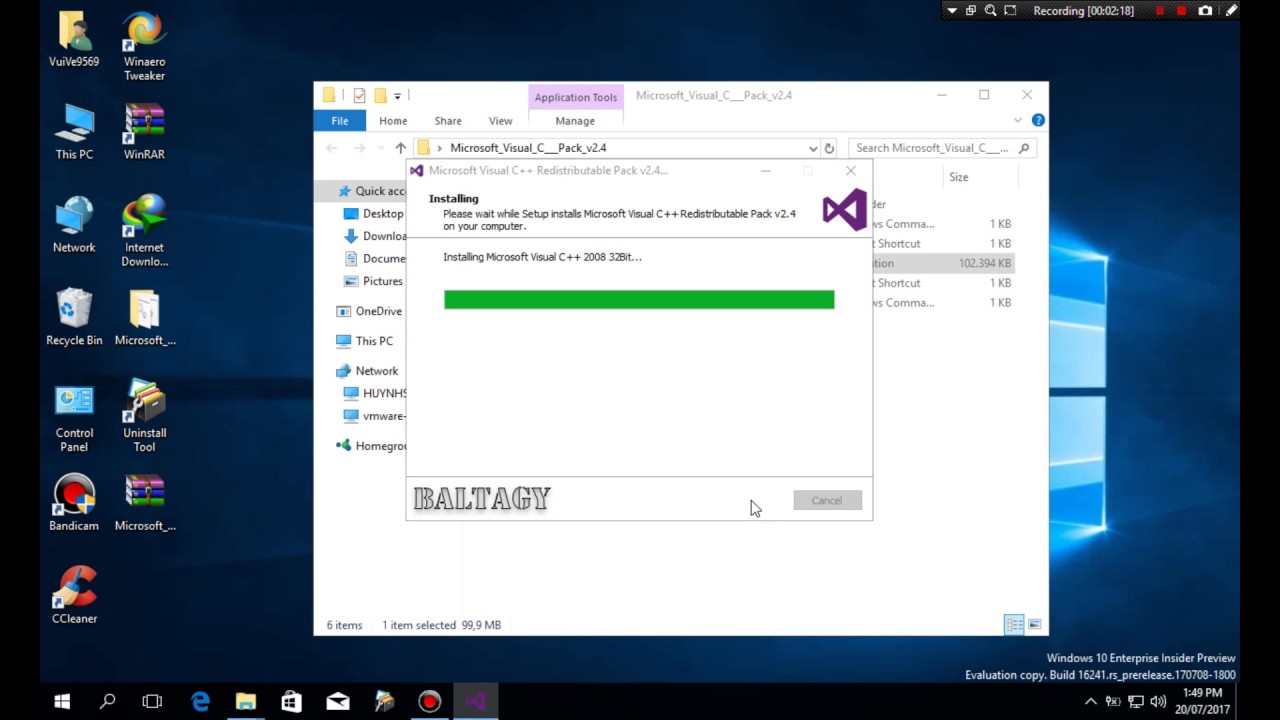
Task: Select This PC in the navigation pane
Action: click(x=366, y=341)
